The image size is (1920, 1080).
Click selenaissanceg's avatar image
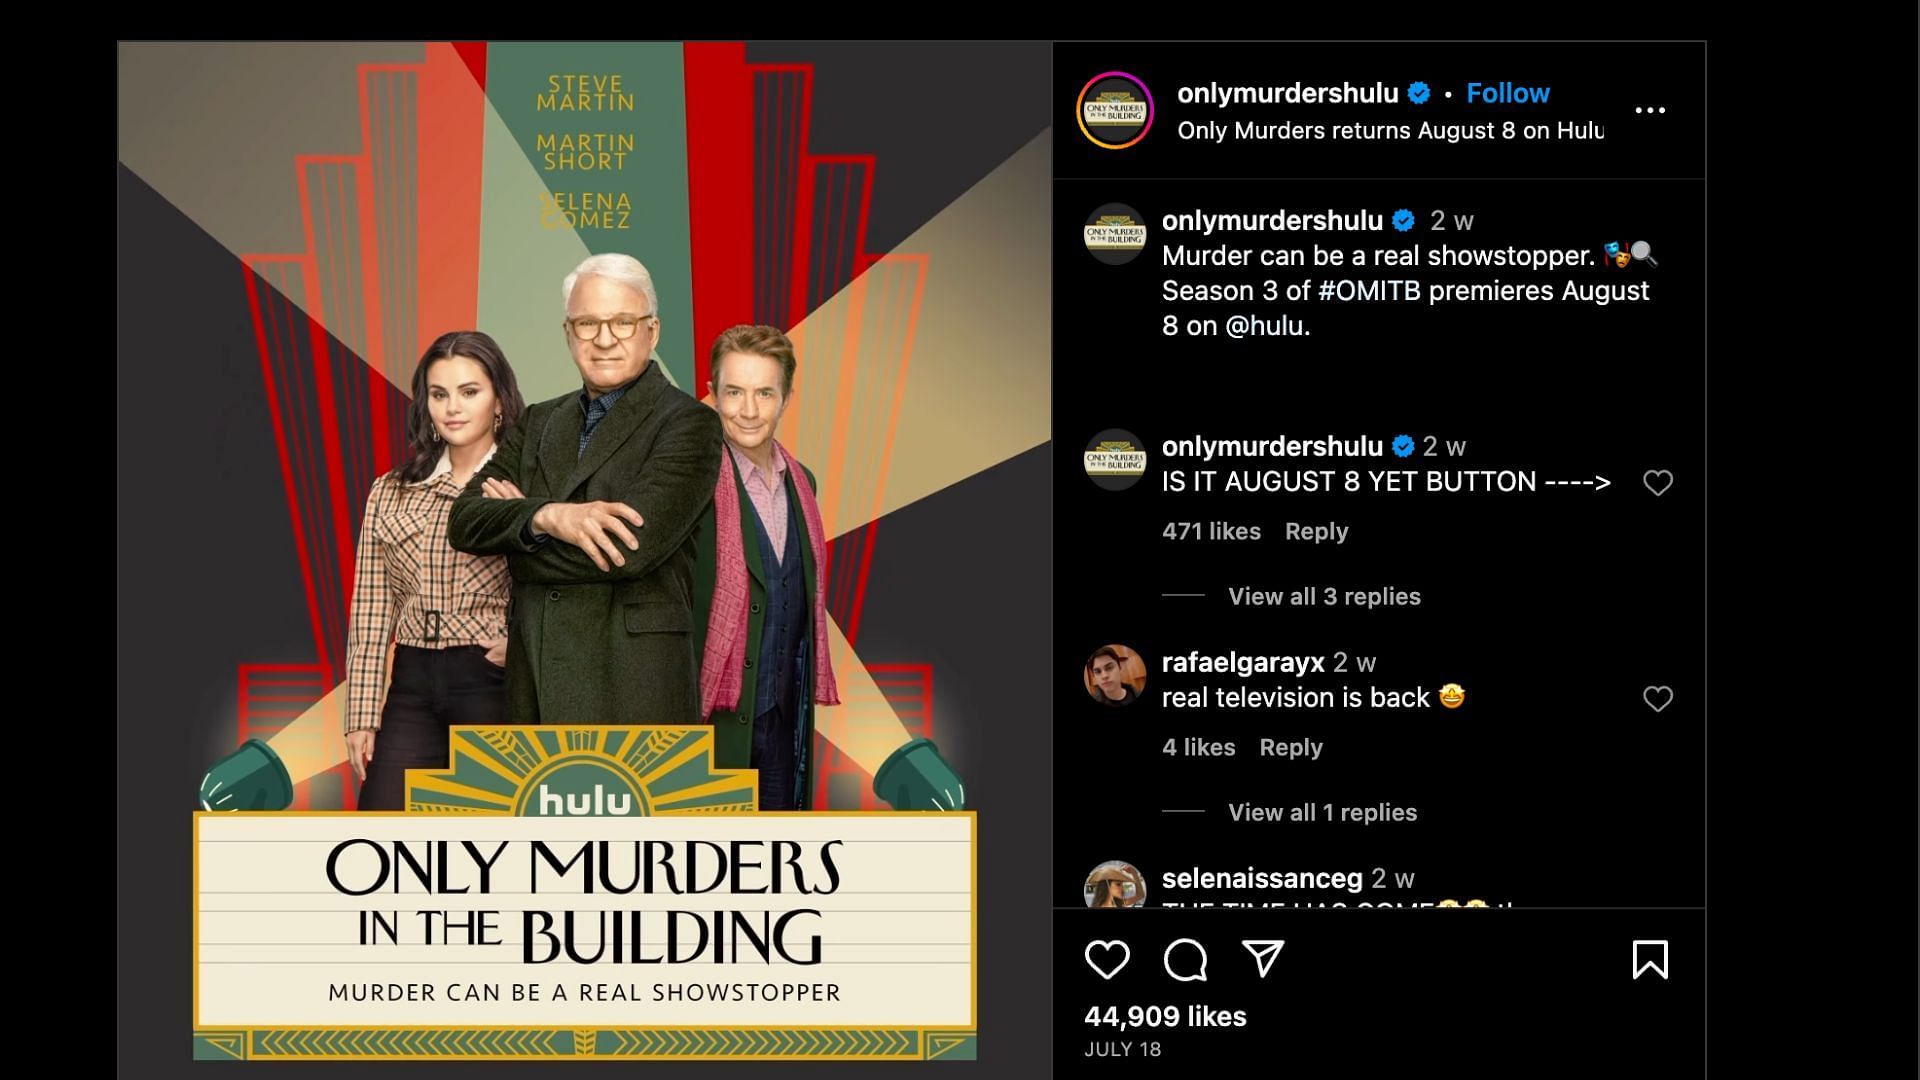(1115, 884)
